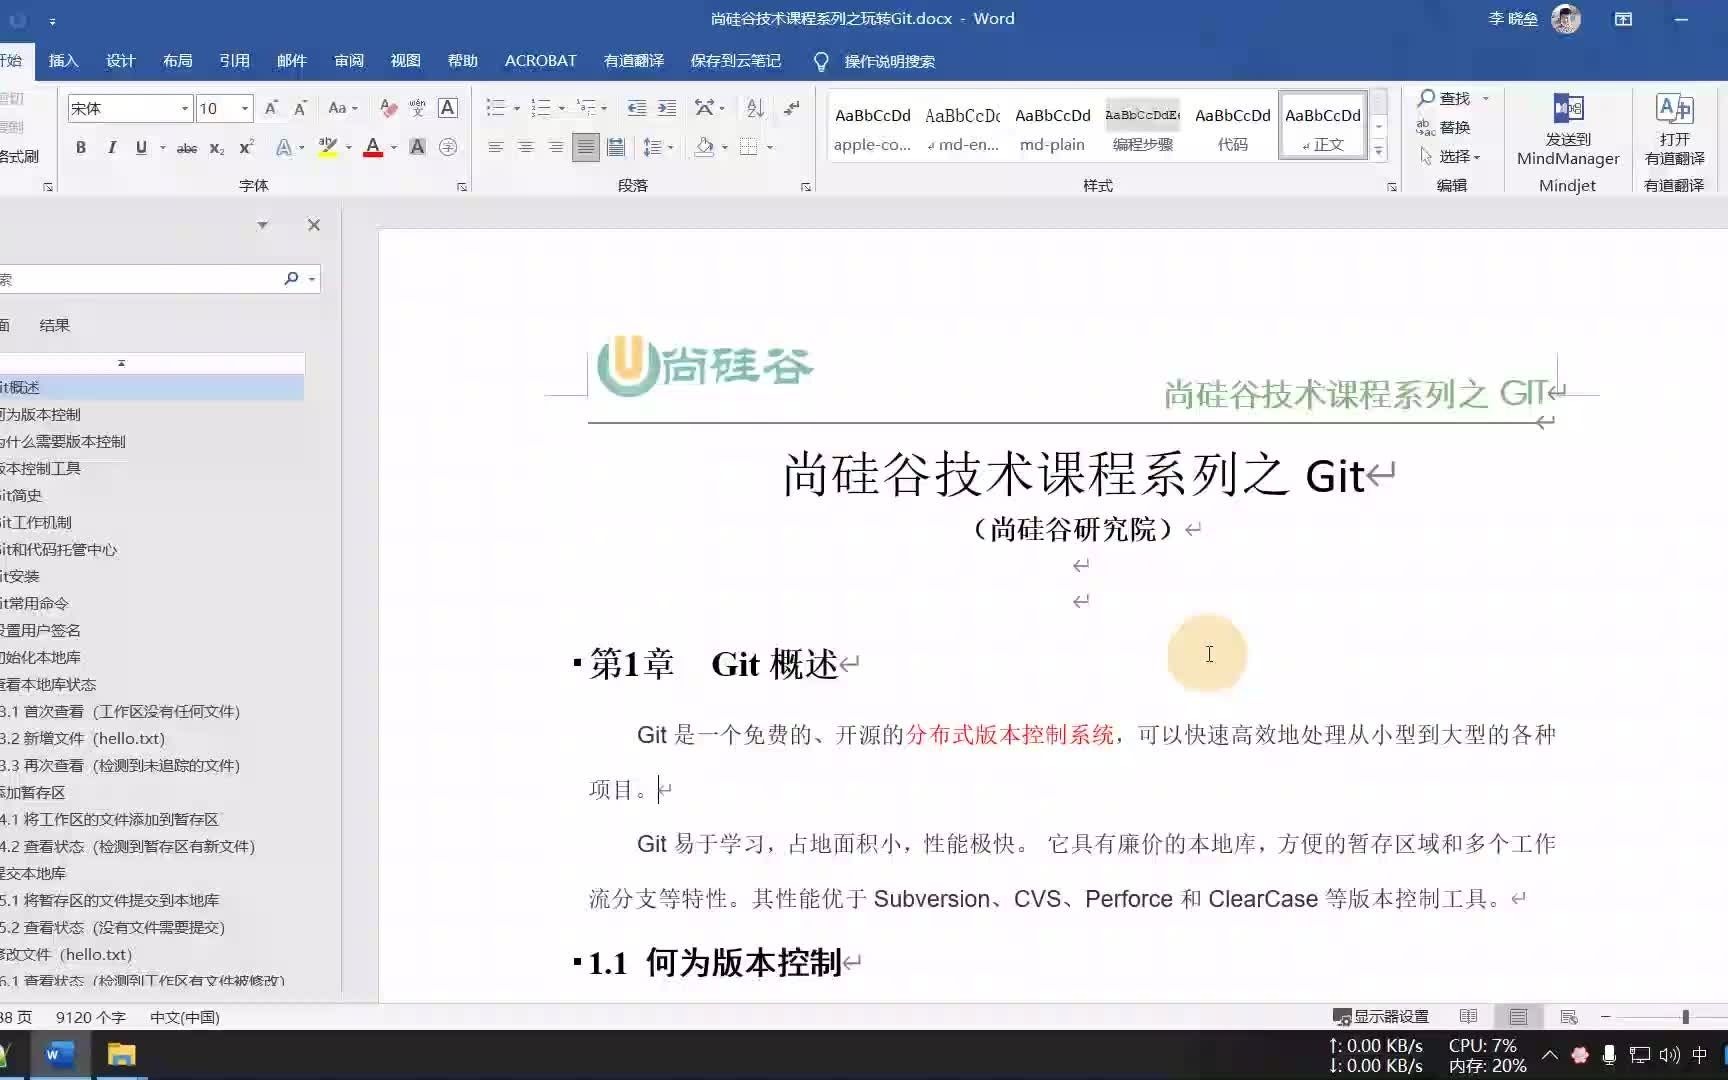Viewport: 1728px width, 1080px height.
Task: Switch to the 引用 tab
Action: (x=234, y=61)
